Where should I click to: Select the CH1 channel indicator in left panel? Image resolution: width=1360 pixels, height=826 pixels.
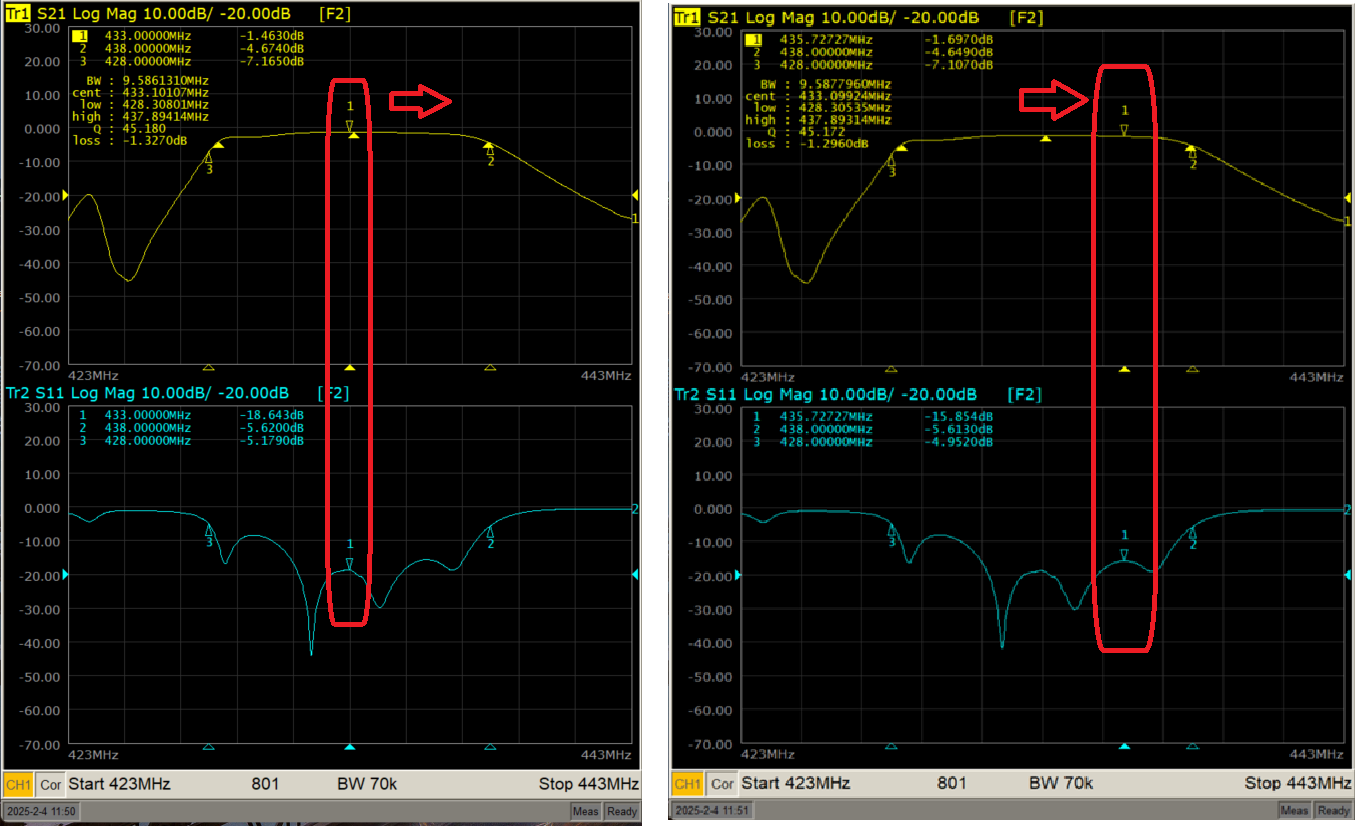click(19, 784)
